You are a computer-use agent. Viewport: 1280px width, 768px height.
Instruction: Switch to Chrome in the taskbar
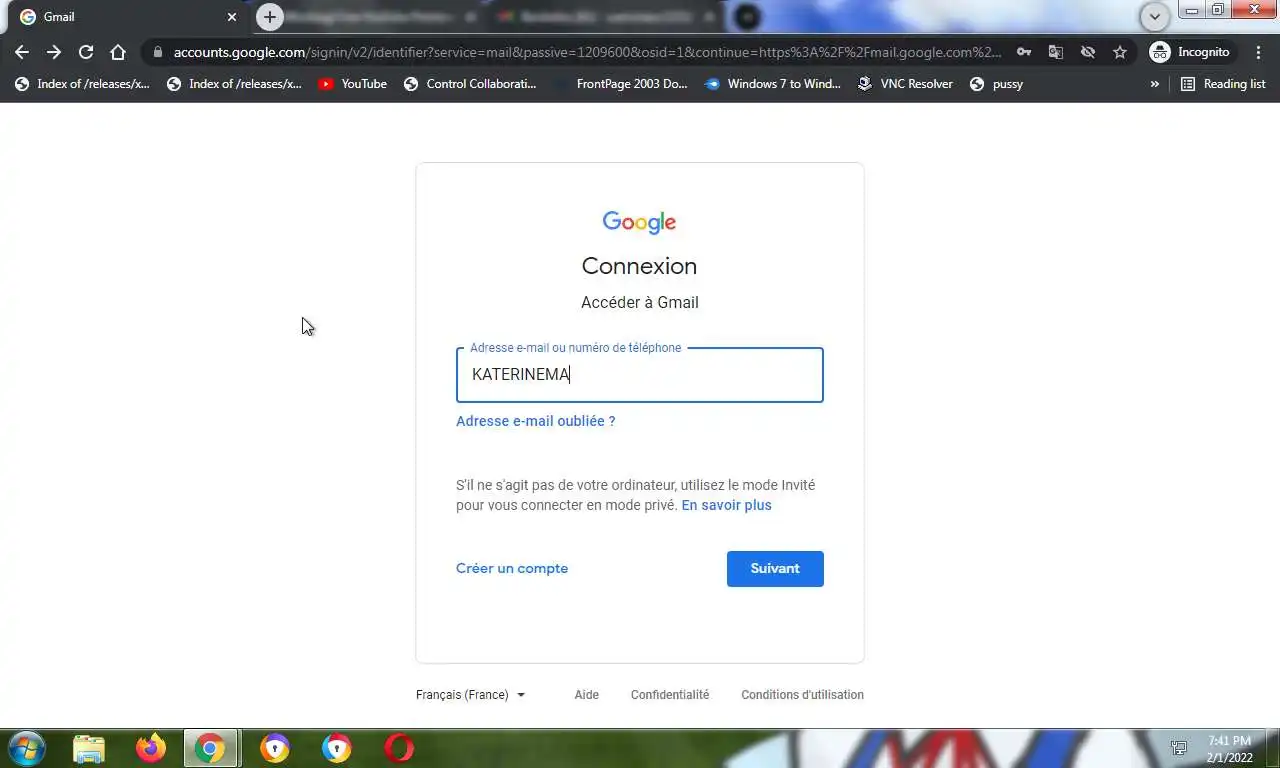[210, 748]
